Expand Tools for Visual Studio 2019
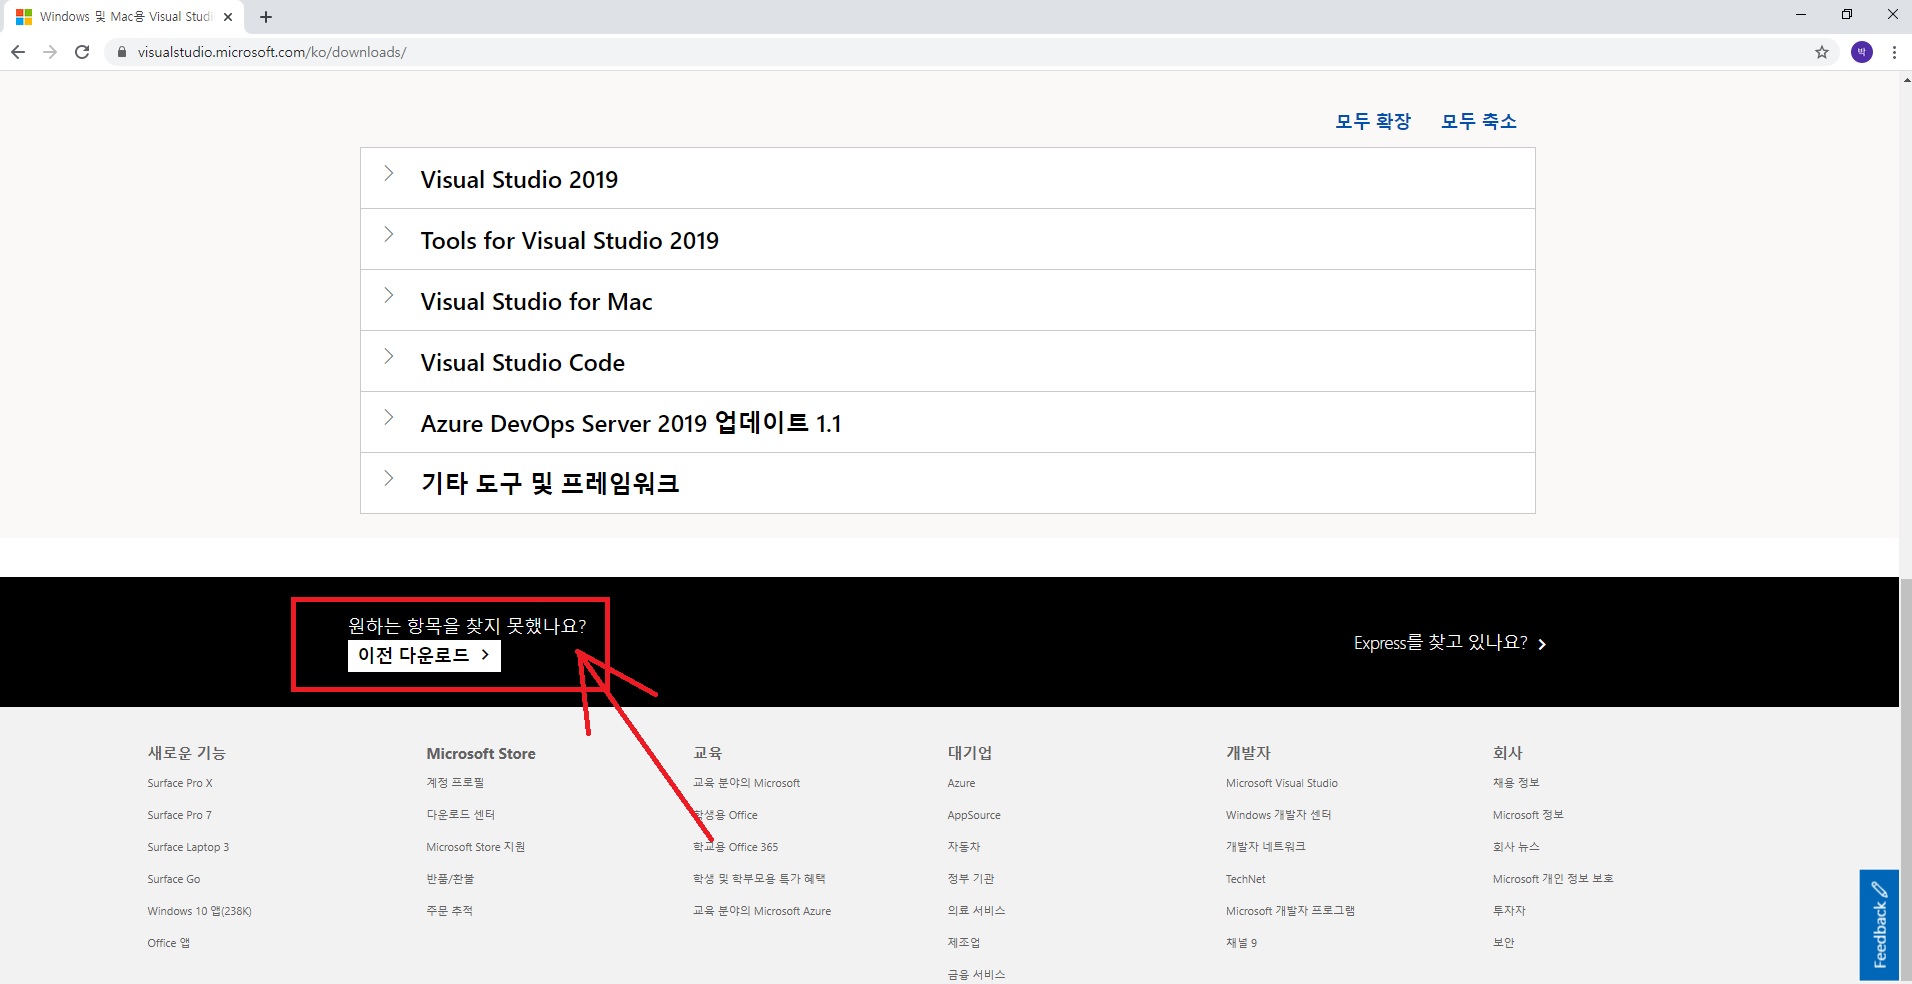Screen dimensions: 1912x984 [947, 240]
